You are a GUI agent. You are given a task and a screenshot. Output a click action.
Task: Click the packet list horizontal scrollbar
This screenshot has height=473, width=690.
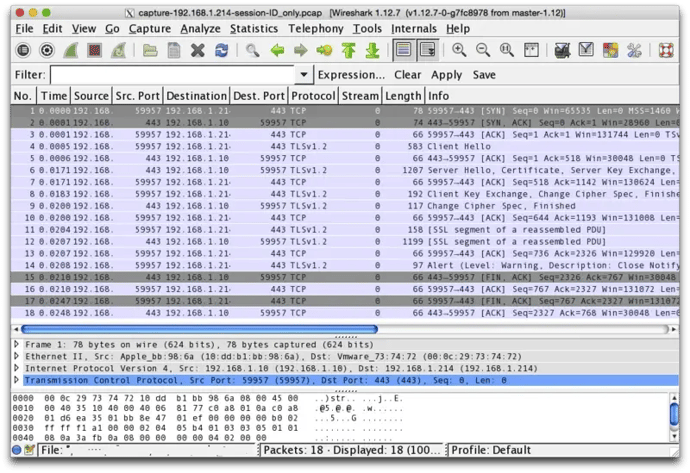(x=200, y=328)
